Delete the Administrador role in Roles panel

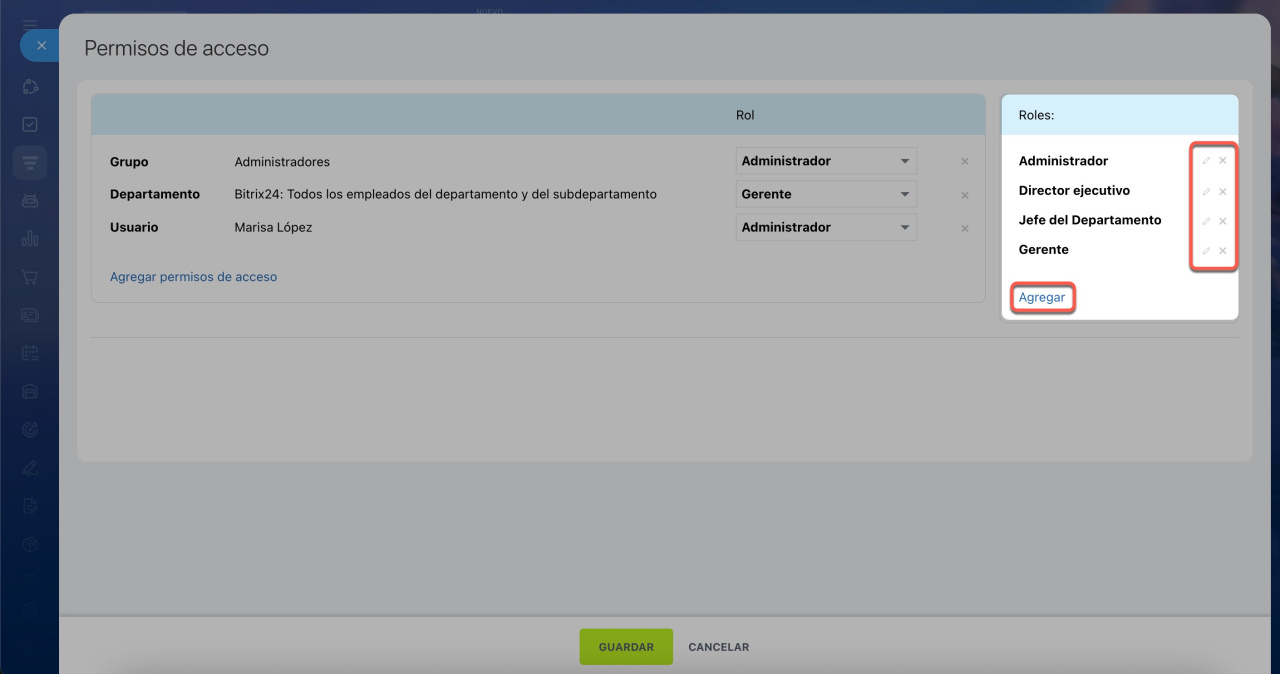point(1223,161)
